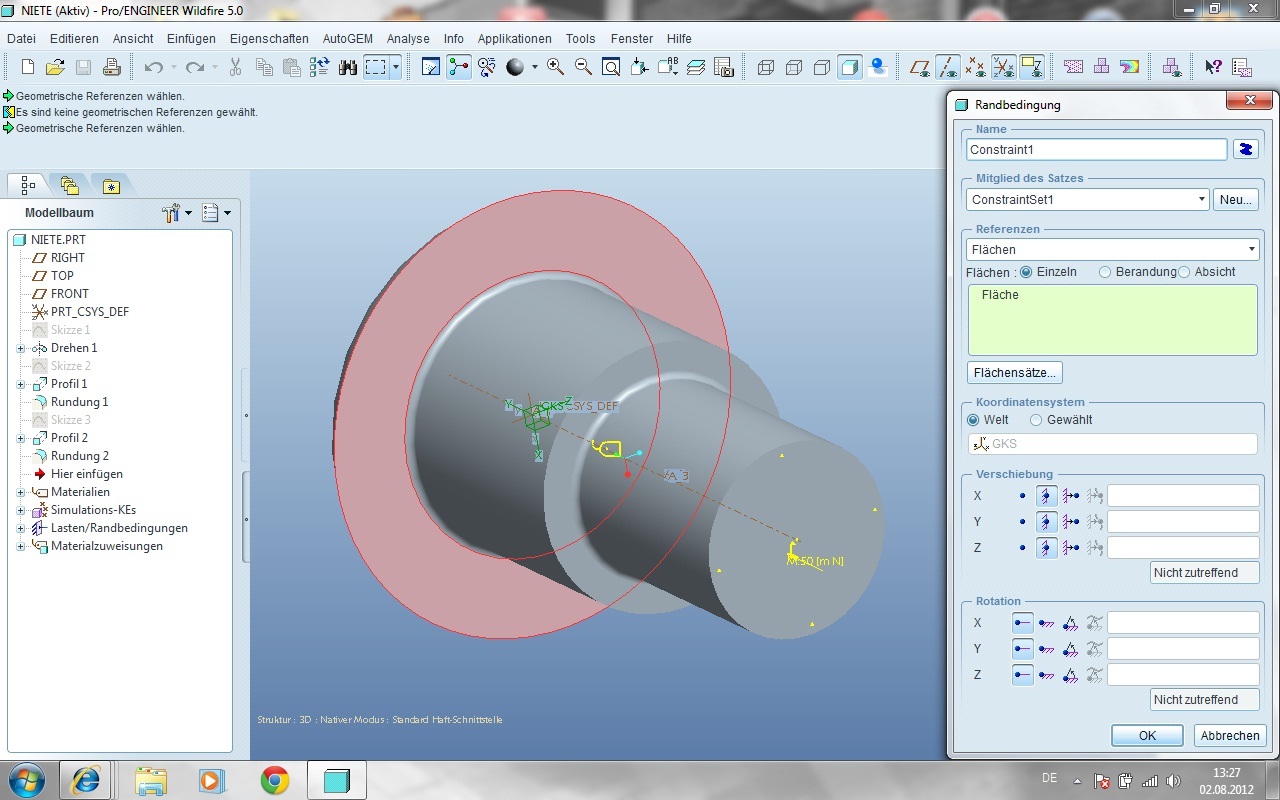Toggle coordinate systems display icon
1280x800 pixels.
[x=1004, y=67]
